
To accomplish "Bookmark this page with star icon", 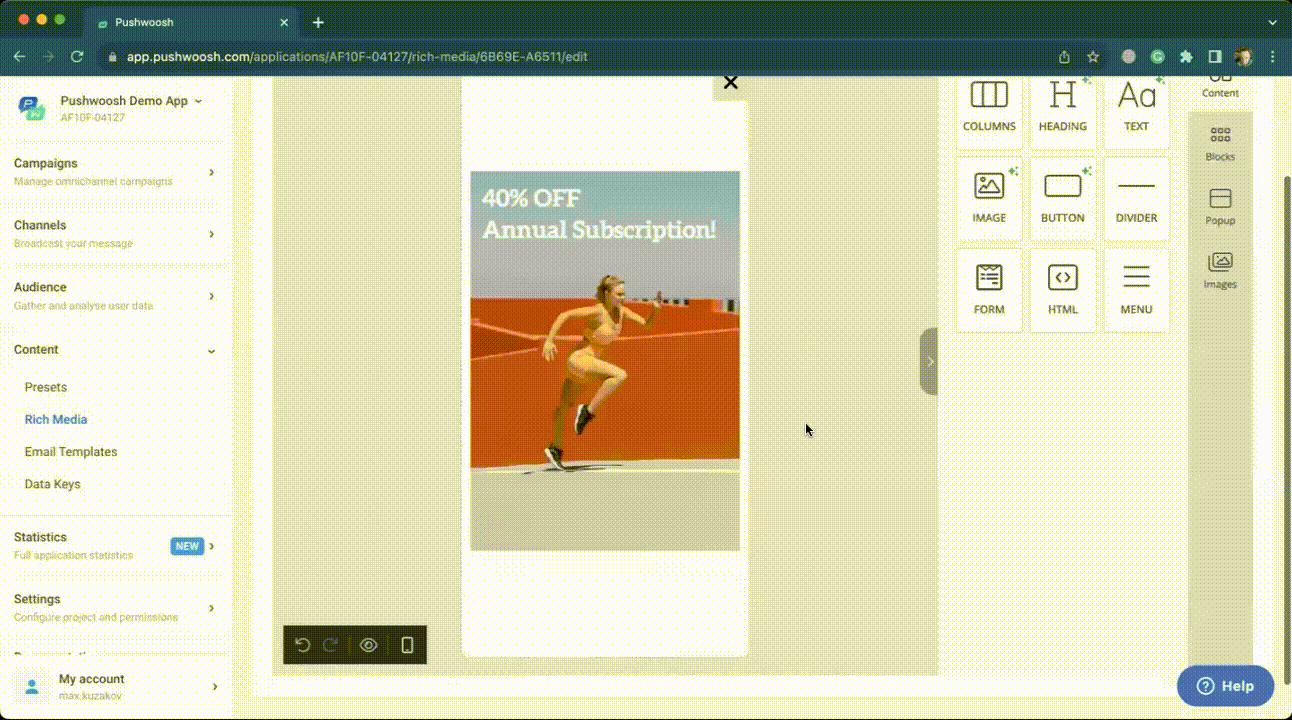I will (x=1093, y=57).
